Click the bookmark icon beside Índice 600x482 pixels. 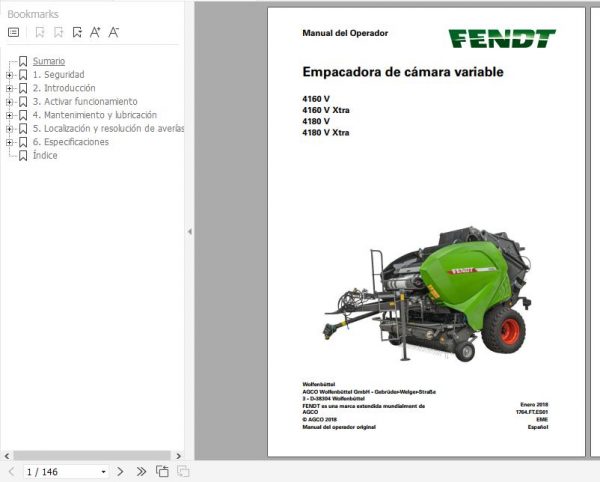[23, 155]
